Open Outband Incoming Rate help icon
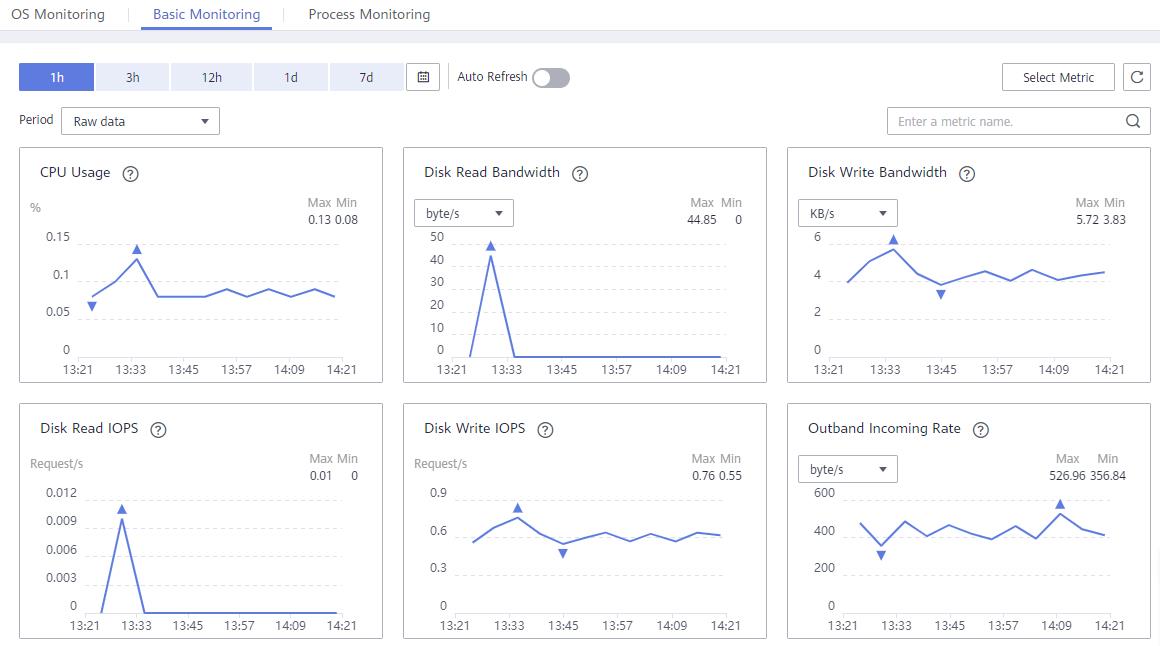 [x=981, y=430]
